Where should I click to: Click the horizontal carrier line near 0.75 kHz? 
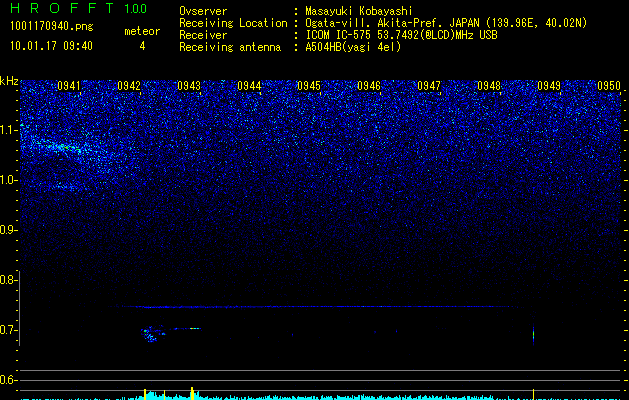pyautogui.click(x=317, y=307)
